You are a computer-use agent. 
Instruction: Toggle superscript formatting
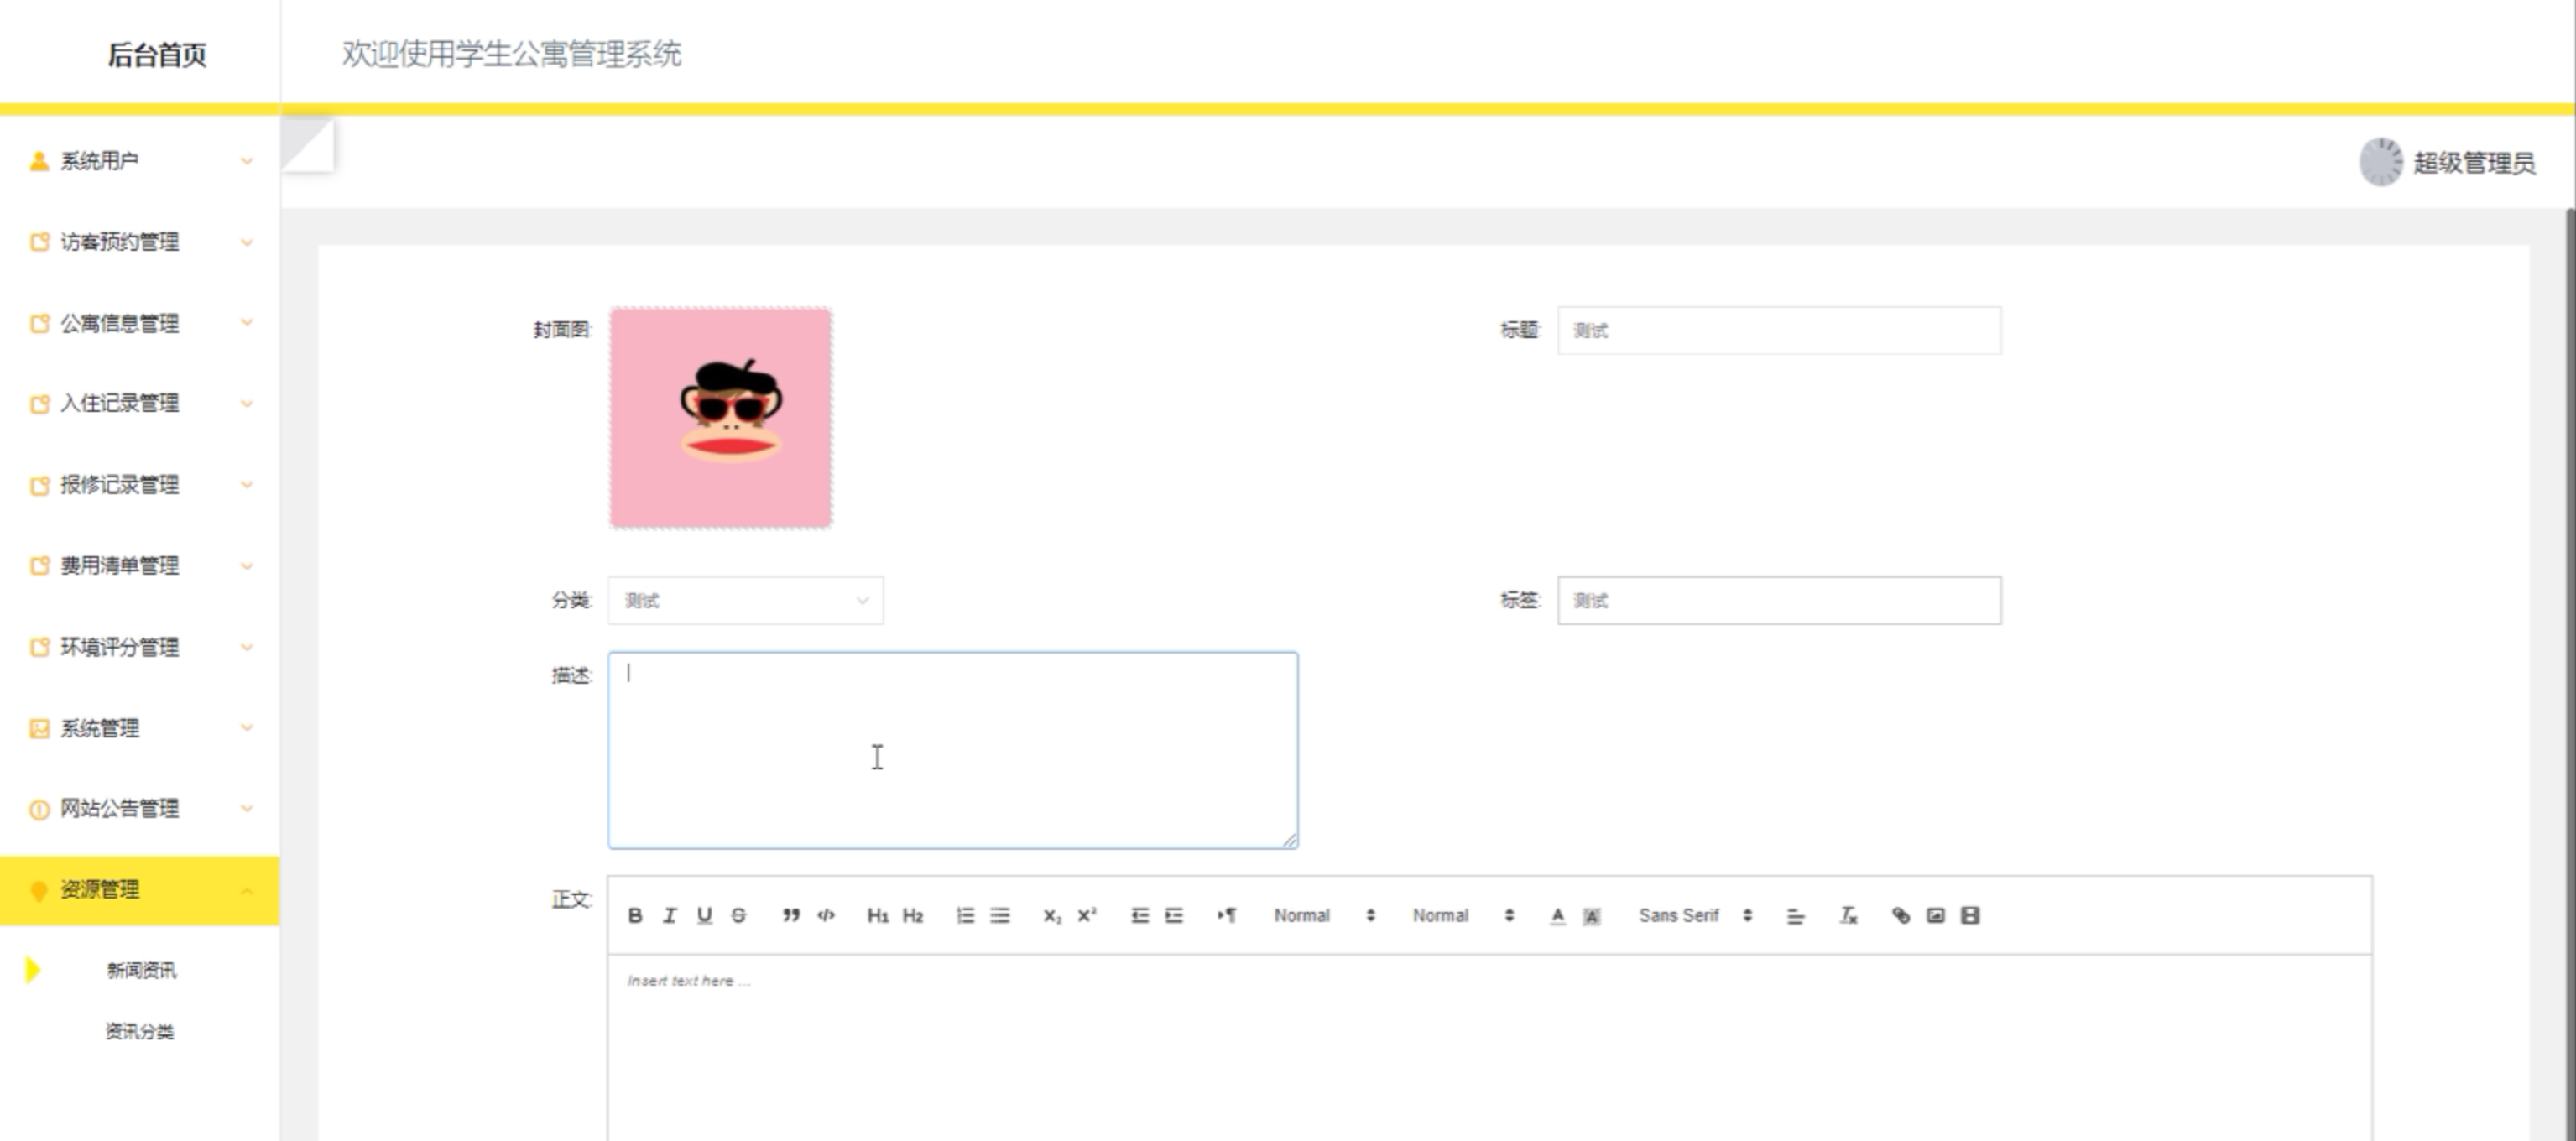[1087, 915]
